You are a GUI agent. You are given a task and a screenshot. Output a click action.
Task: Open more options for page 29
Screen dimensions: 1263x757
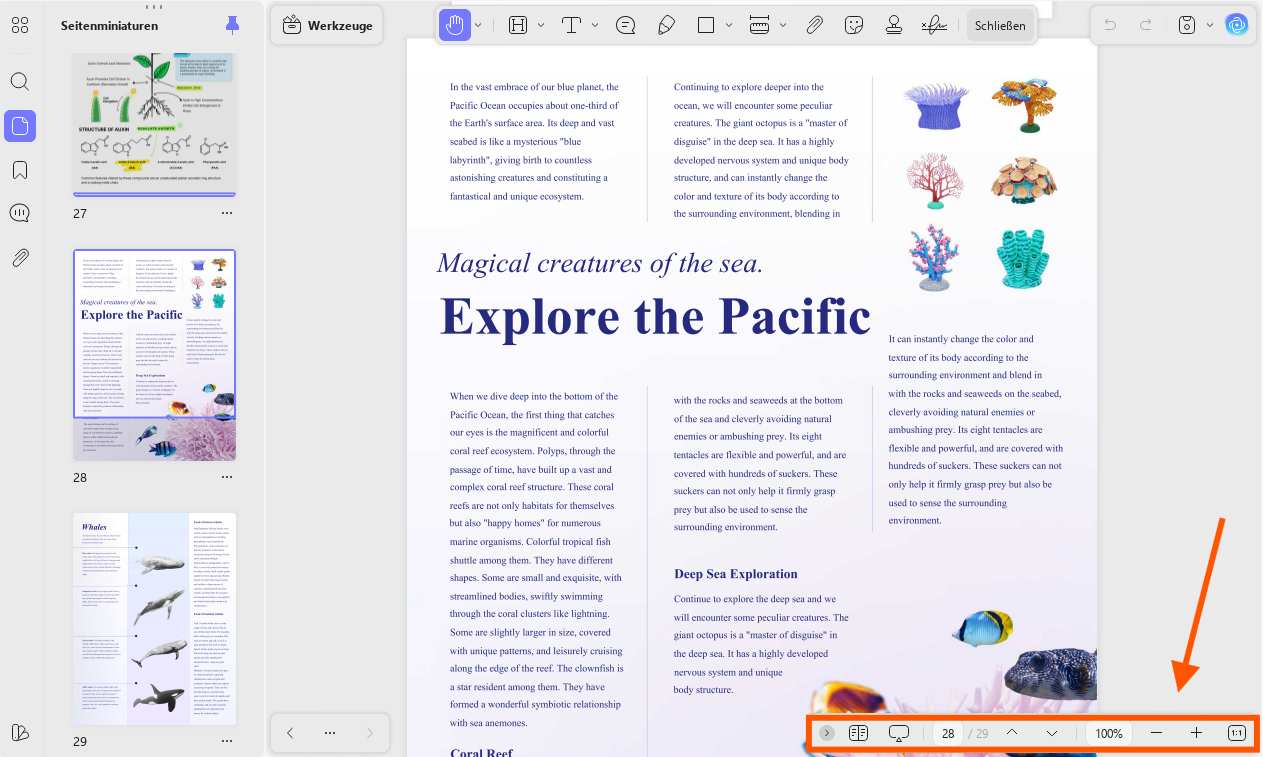point(227,742)
